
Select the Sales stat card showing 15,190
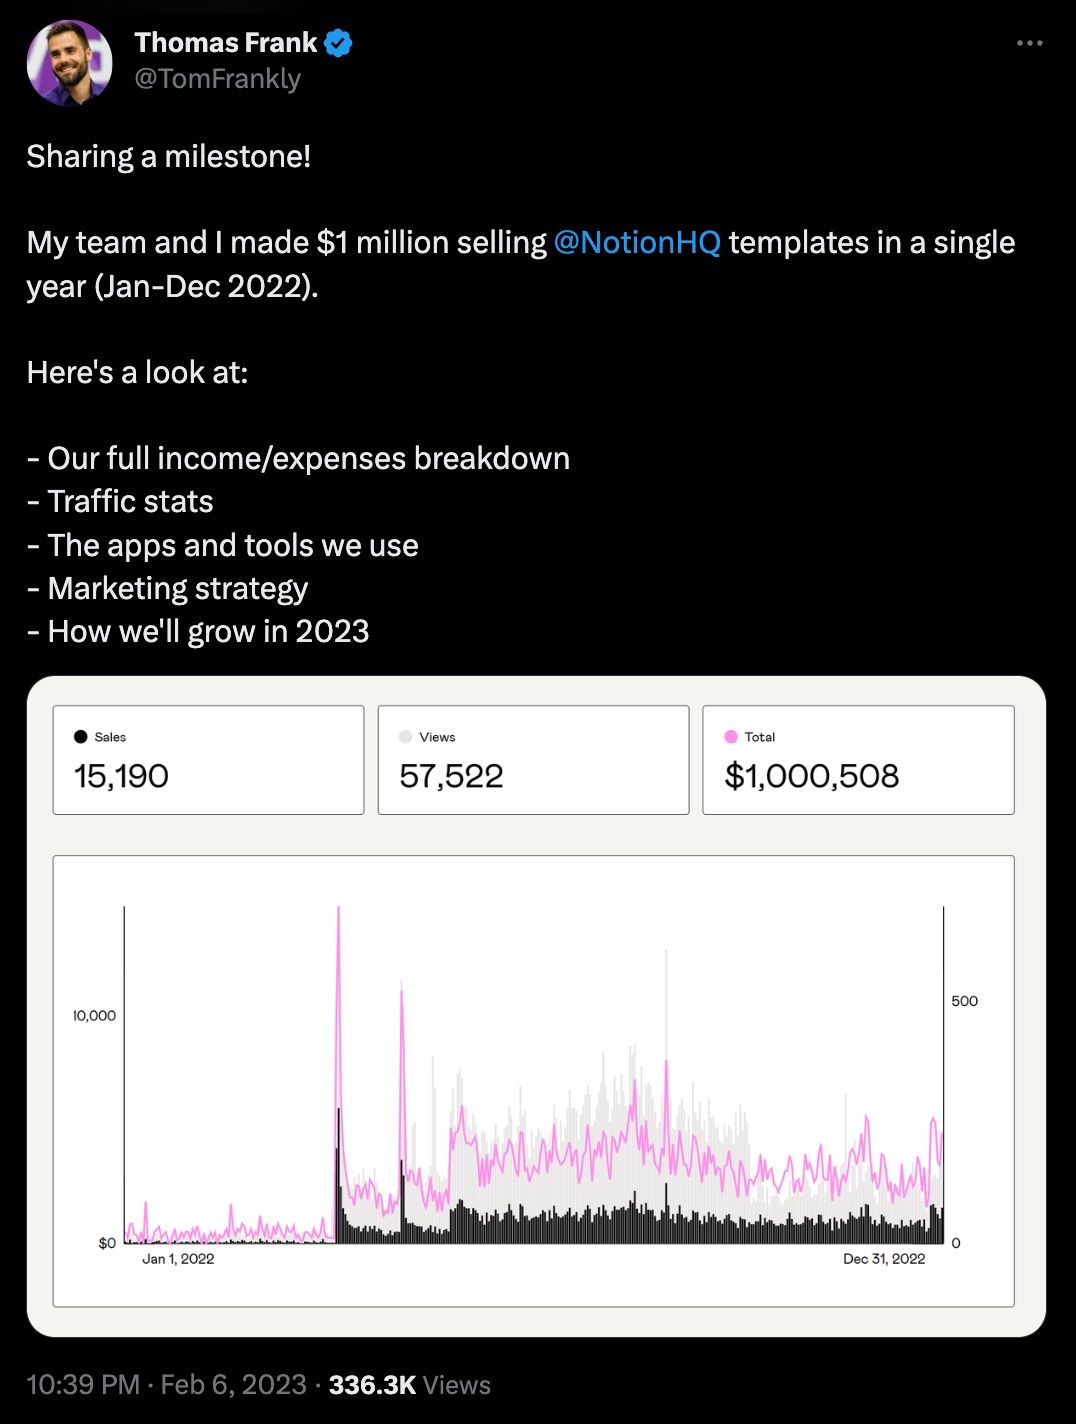[208, 759]
